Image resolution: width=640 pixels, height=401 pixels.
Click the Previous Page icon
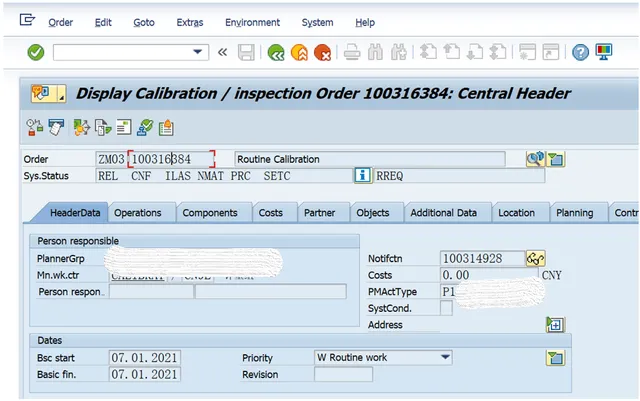click(451, 52)
